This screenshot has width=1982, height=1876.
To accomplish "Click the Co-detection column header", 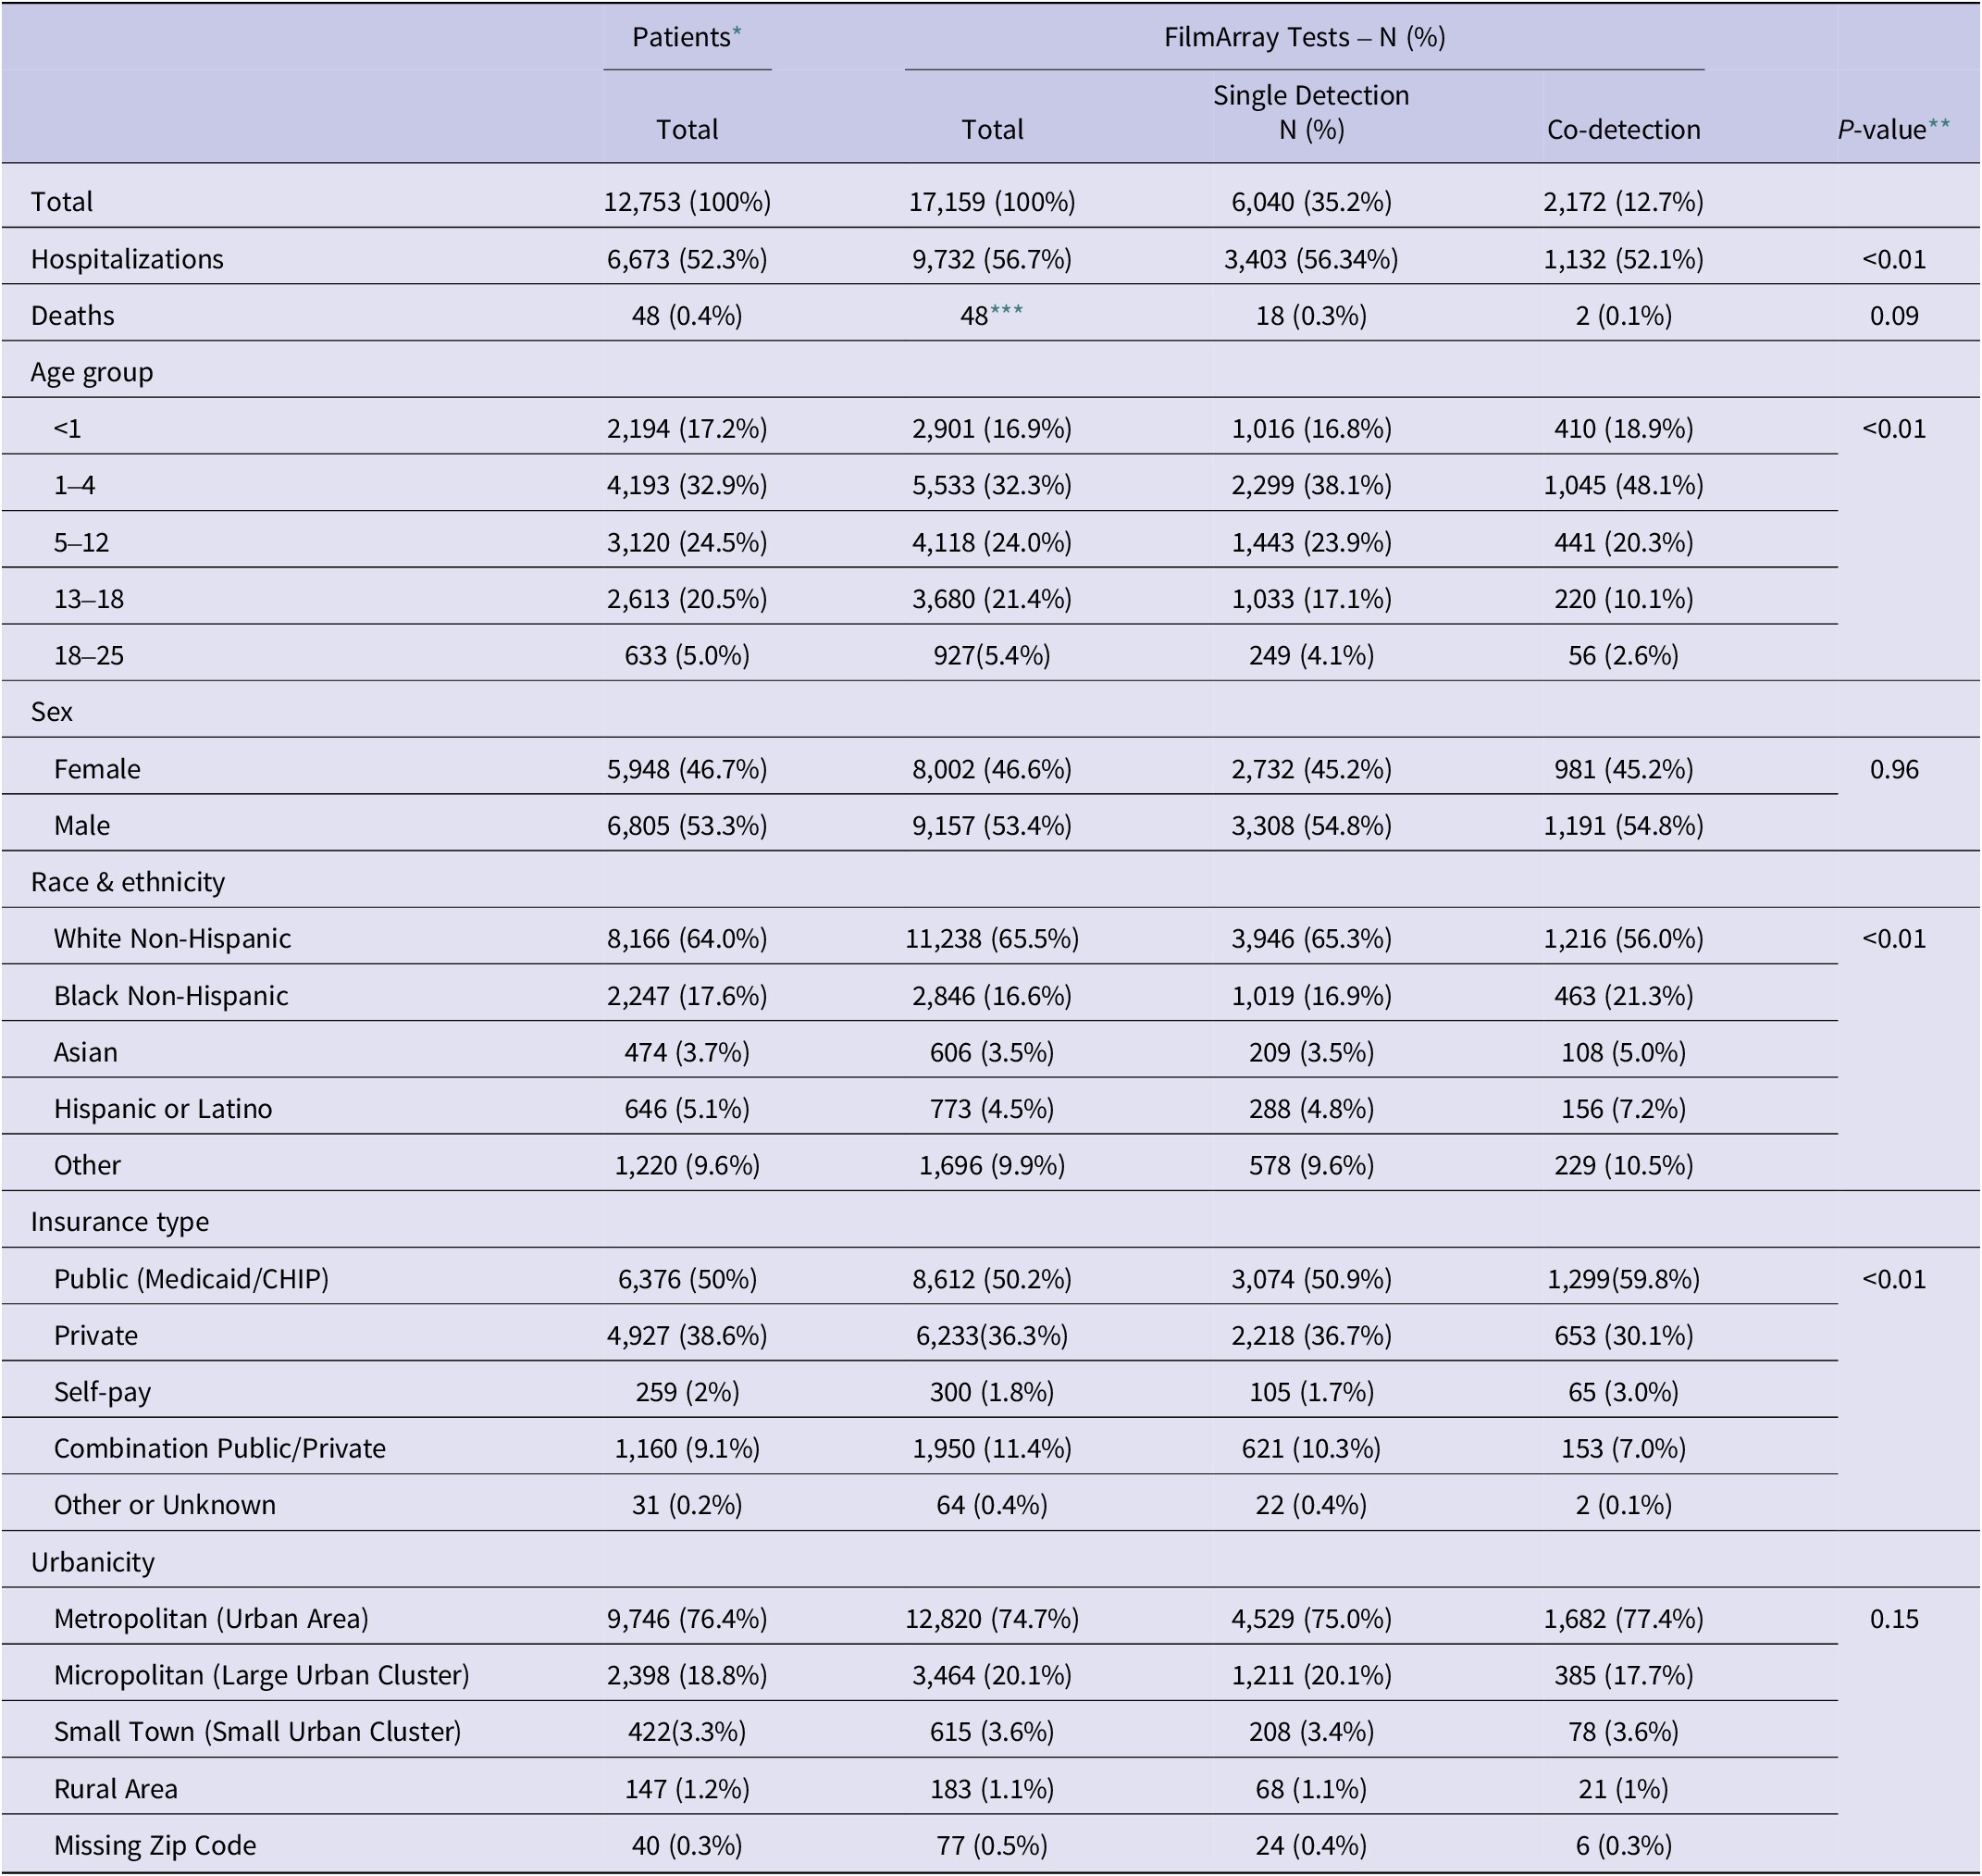I will pyautogui.click(x=1623, y=130).
